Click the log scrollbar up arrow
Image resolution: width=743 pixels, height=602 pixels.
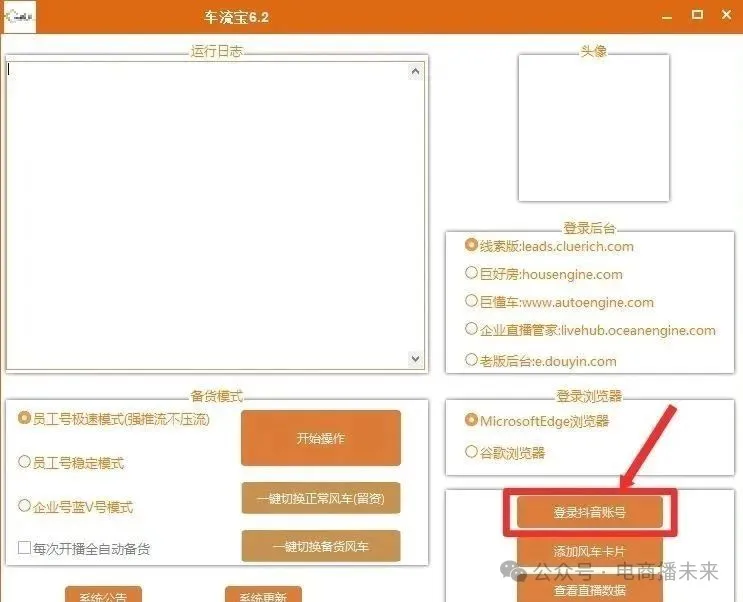(x=417, y=71)
